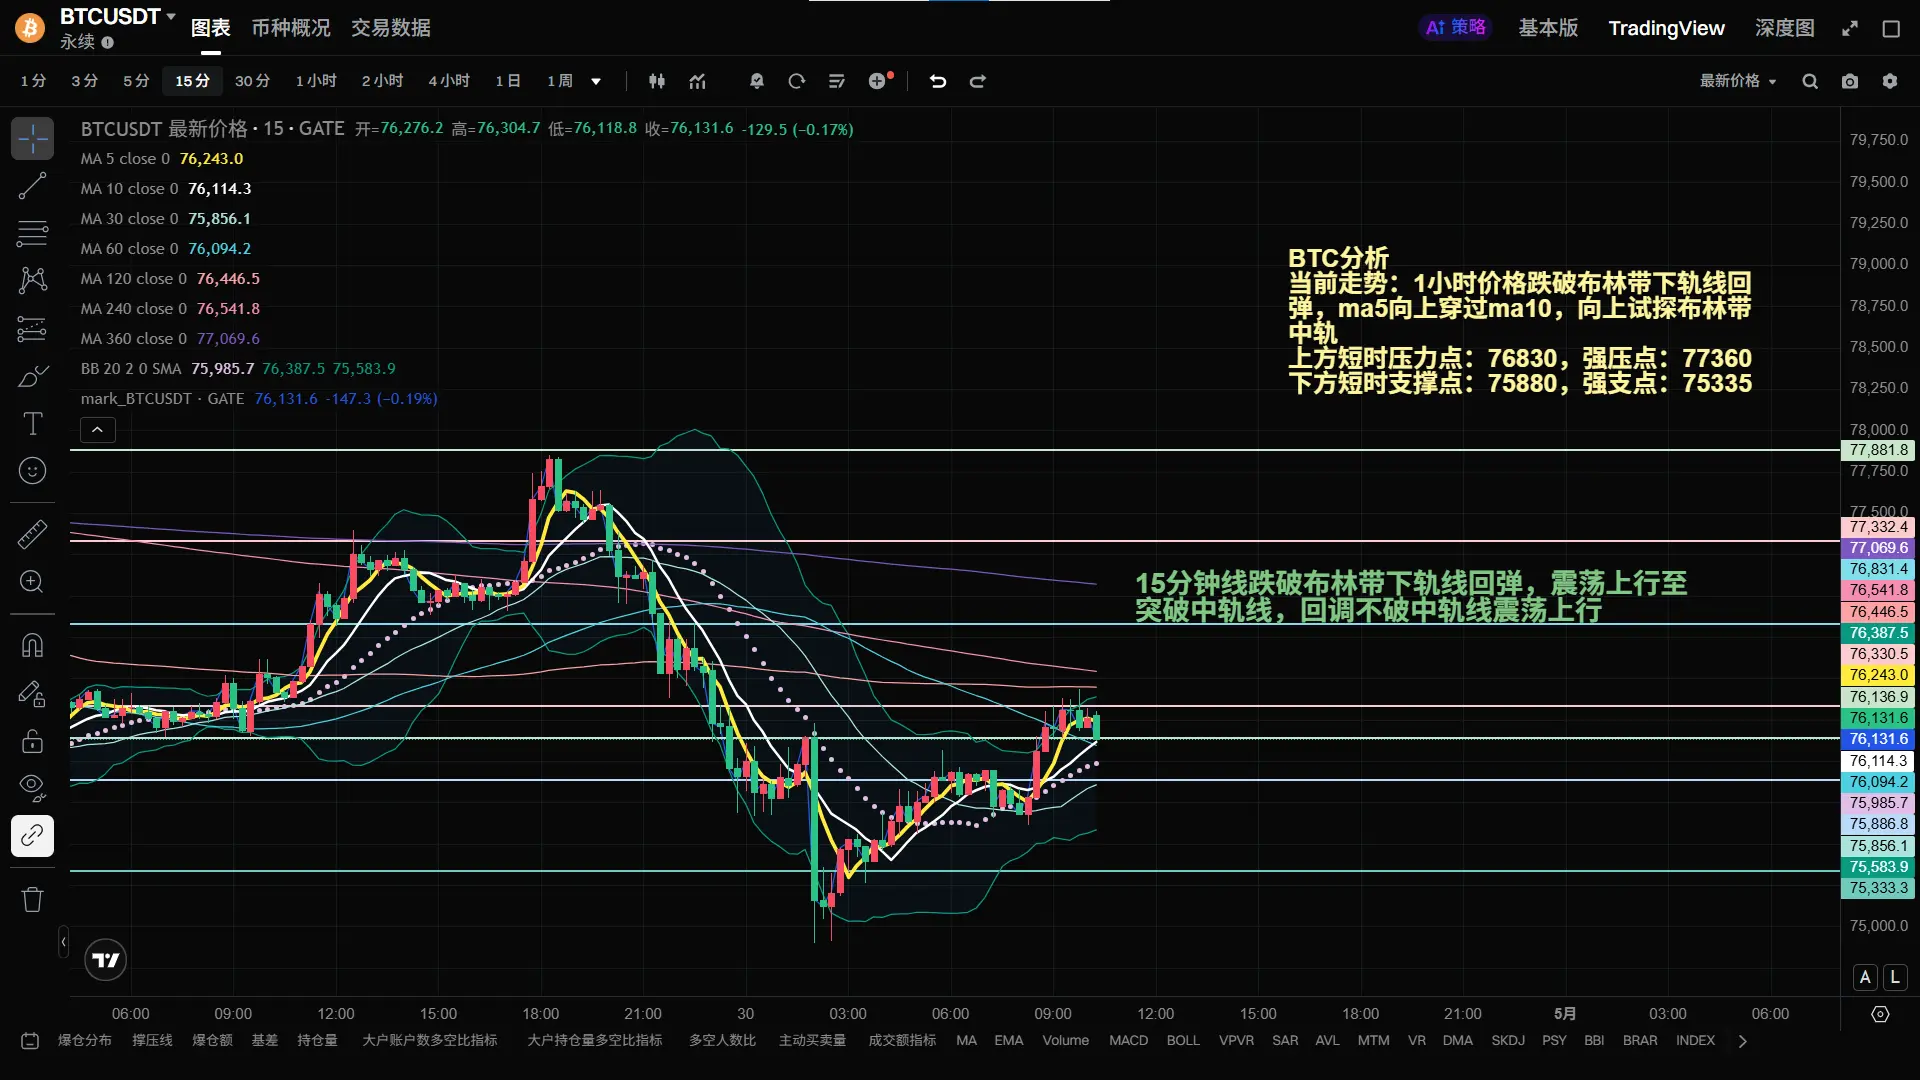Select the 1小时 timeframe
Viewport: 1920px width, 1080px height.
click(316, 81)
